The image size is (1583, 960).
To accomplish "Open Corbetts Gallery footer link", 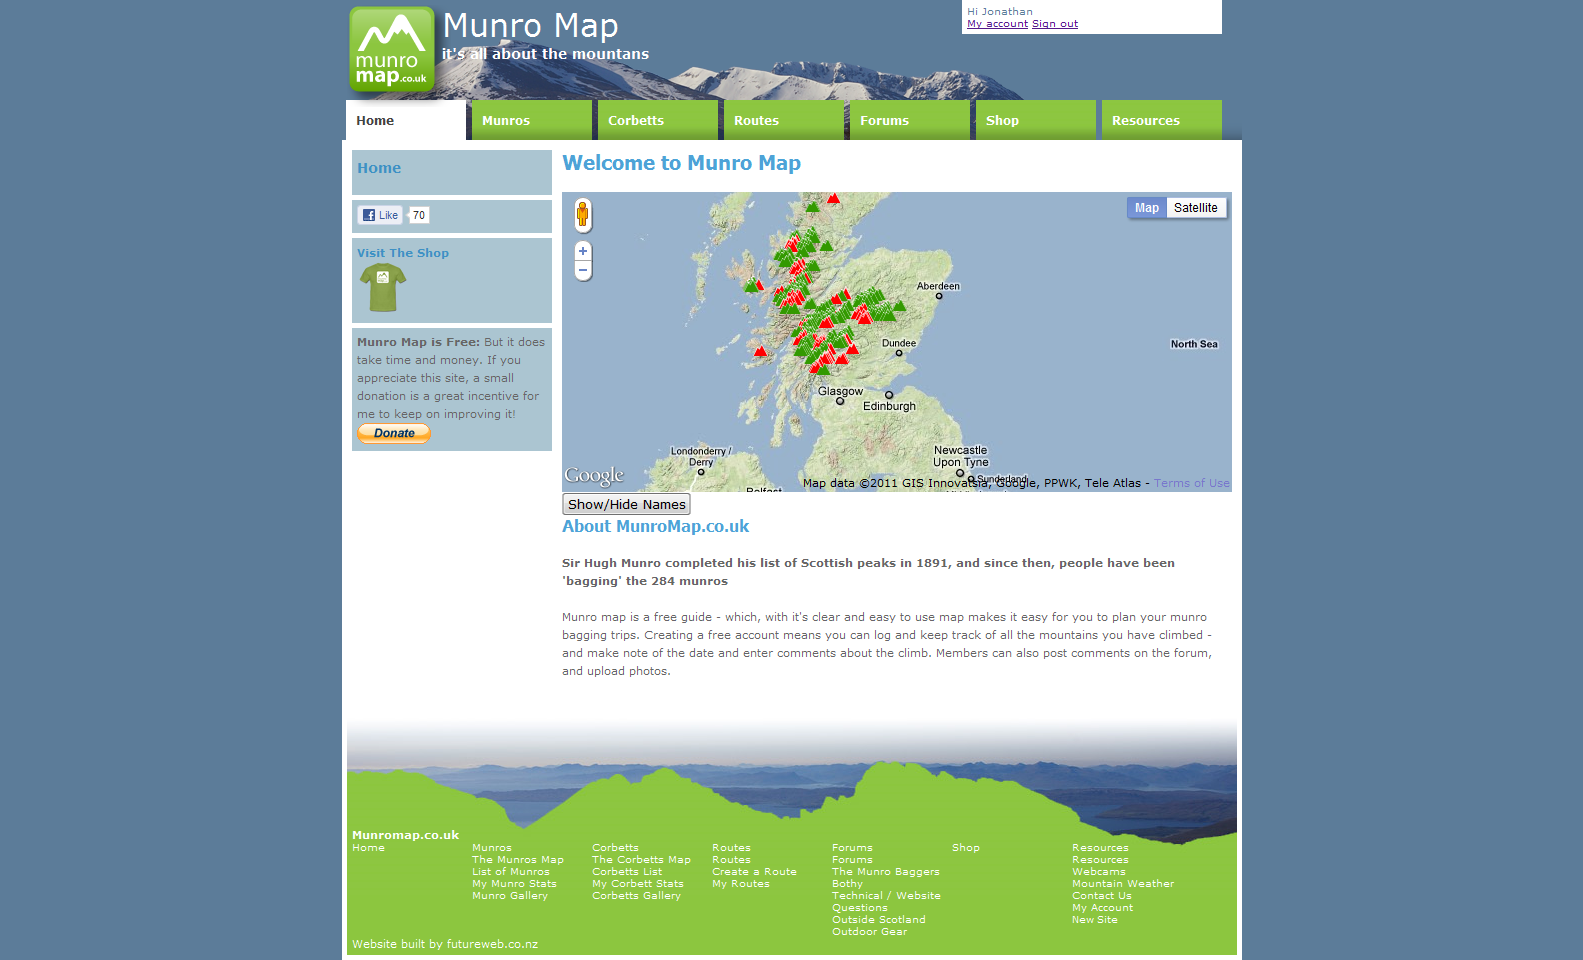I will coord(636,896).
